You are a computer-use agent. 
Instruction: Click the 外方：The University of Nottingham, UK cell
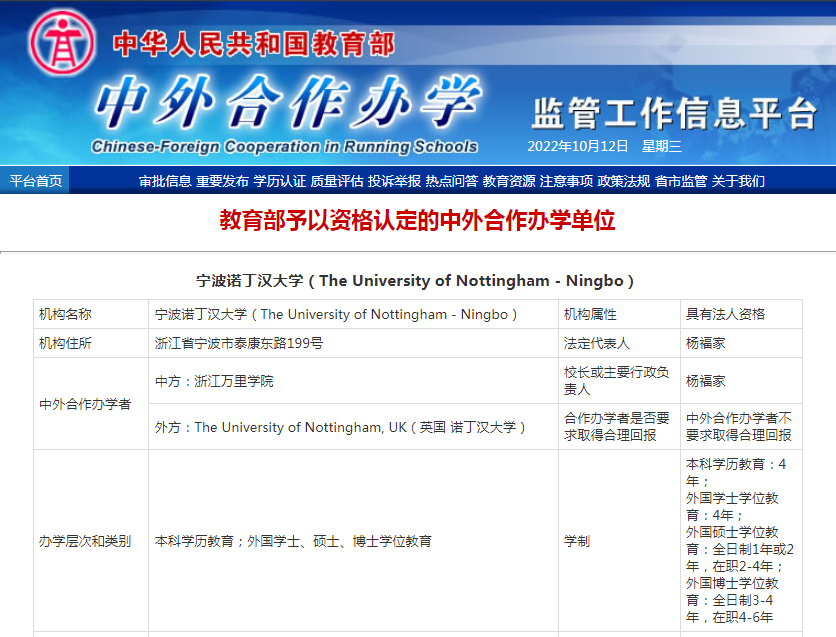(x=353, y=427)
